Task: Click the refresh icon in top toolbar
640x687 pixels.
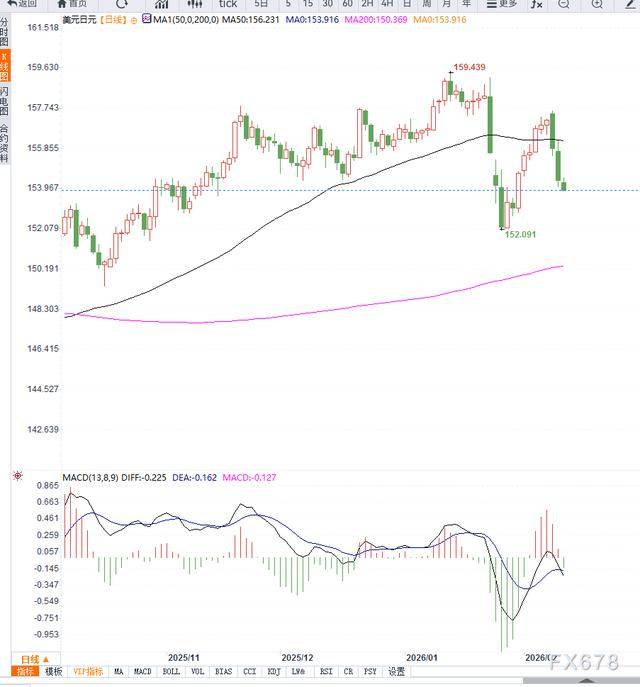Action: [123, 4]
